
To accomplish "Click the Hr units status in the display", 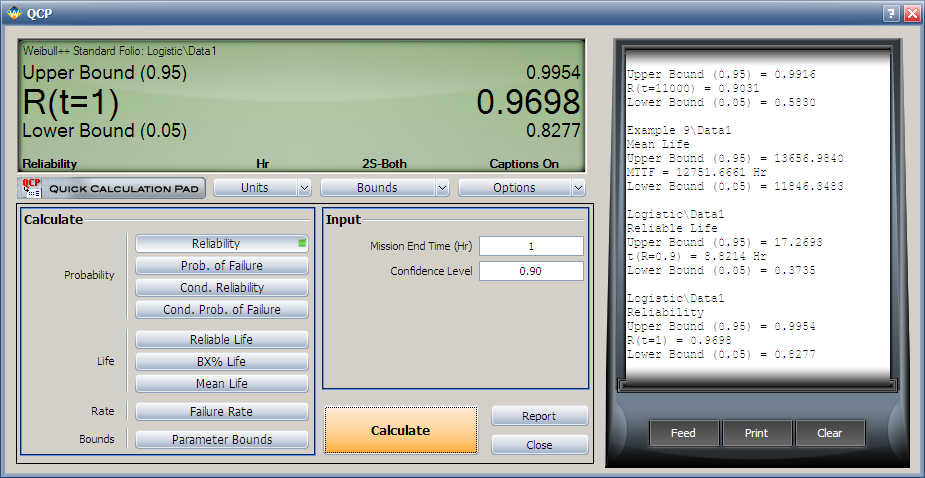I will point(263,164).
